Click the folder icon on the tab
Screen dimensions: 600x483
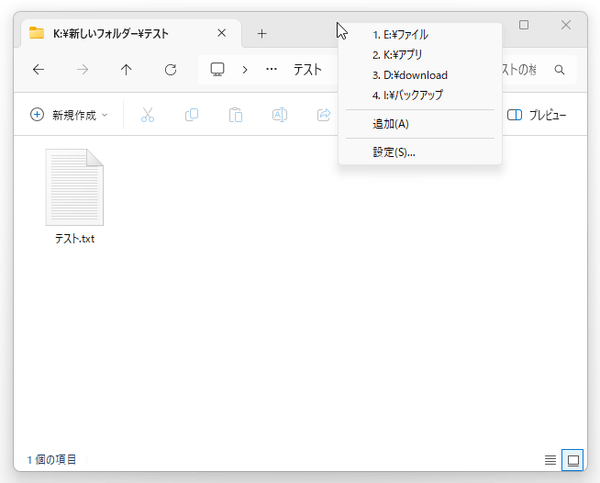click(x=37, y=33)
